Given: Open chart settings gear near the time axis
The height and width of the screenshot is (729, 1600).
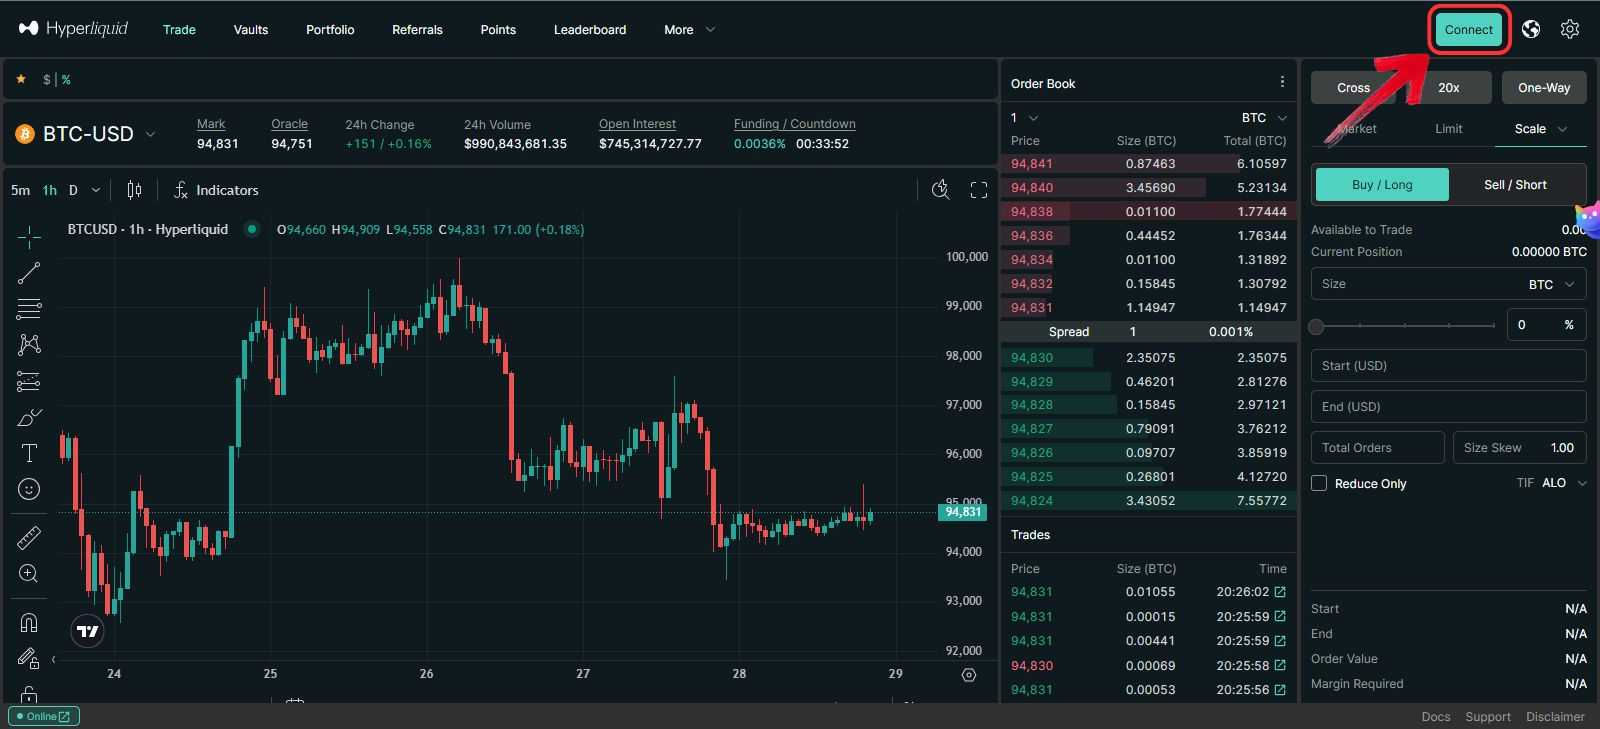Looking at the screenshot, I should coord(968,675).
